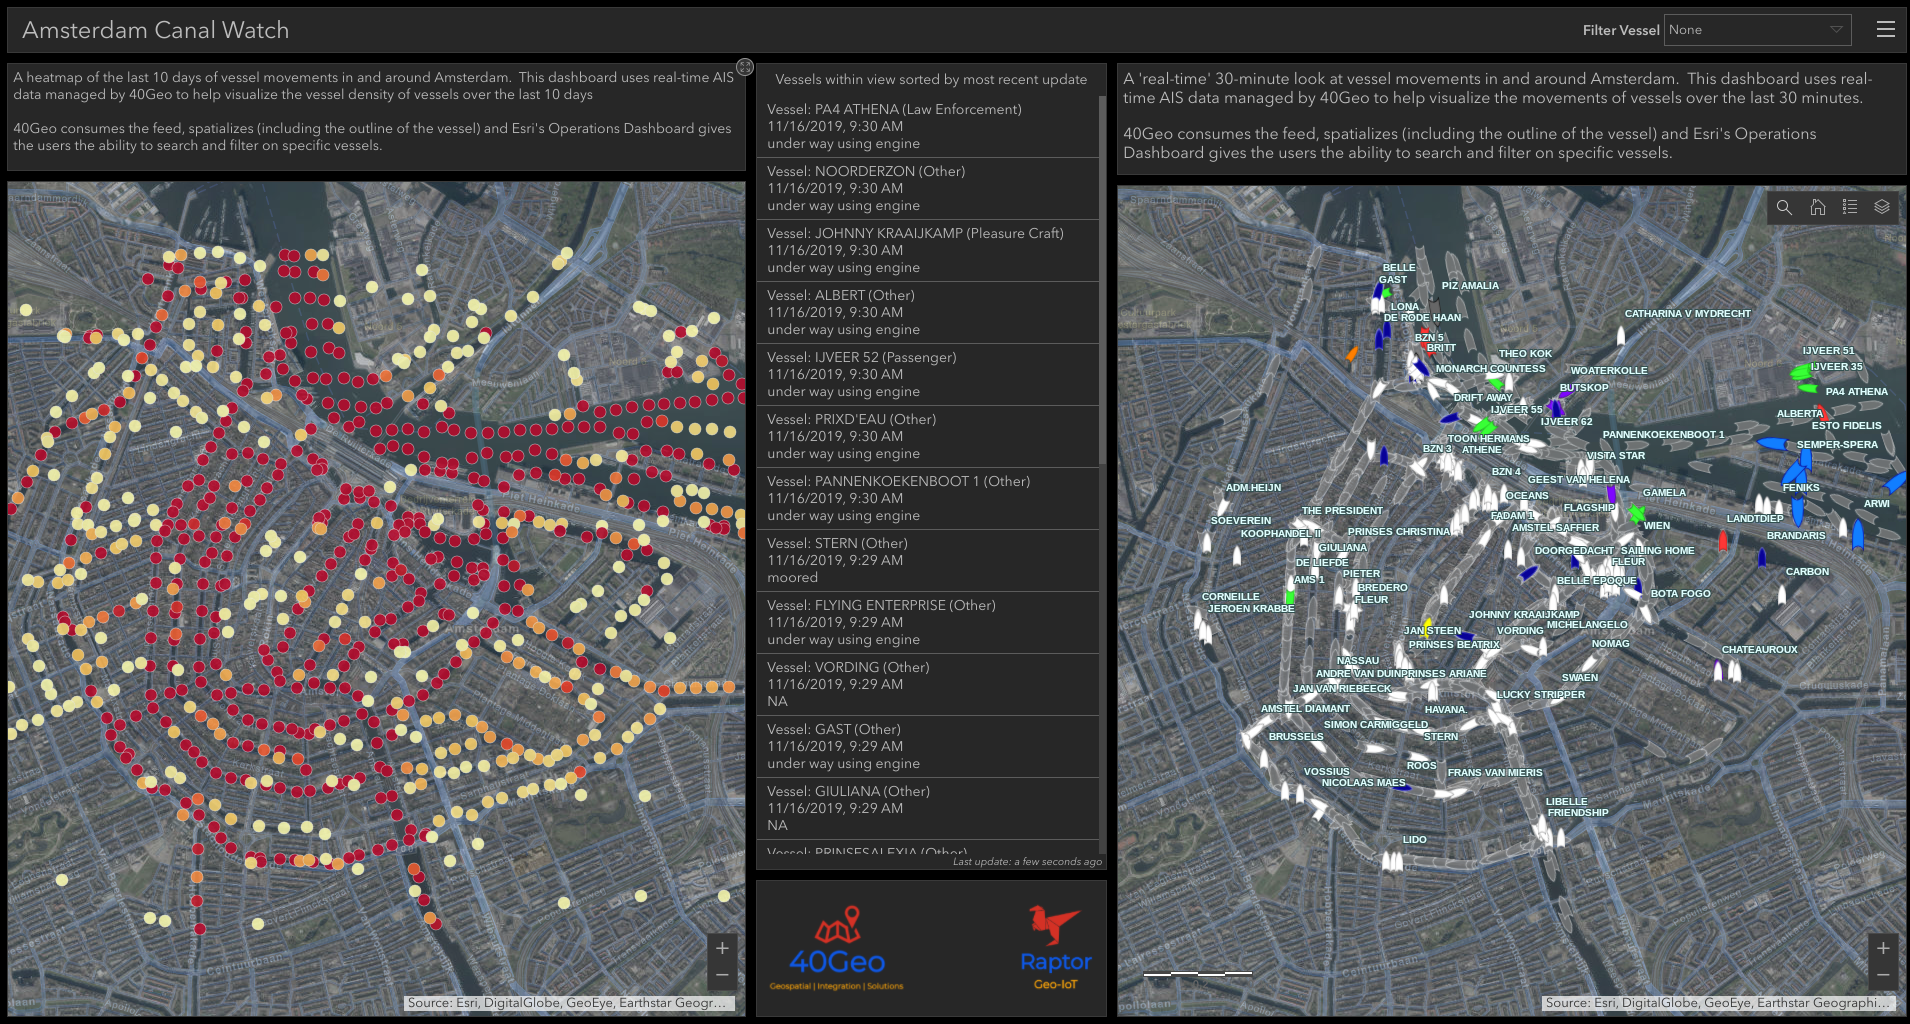The image size is (1910, 1024).
Task: Click the CORNEILLE vessel label
Action: pyautogui.click(x=1230, y=597)
